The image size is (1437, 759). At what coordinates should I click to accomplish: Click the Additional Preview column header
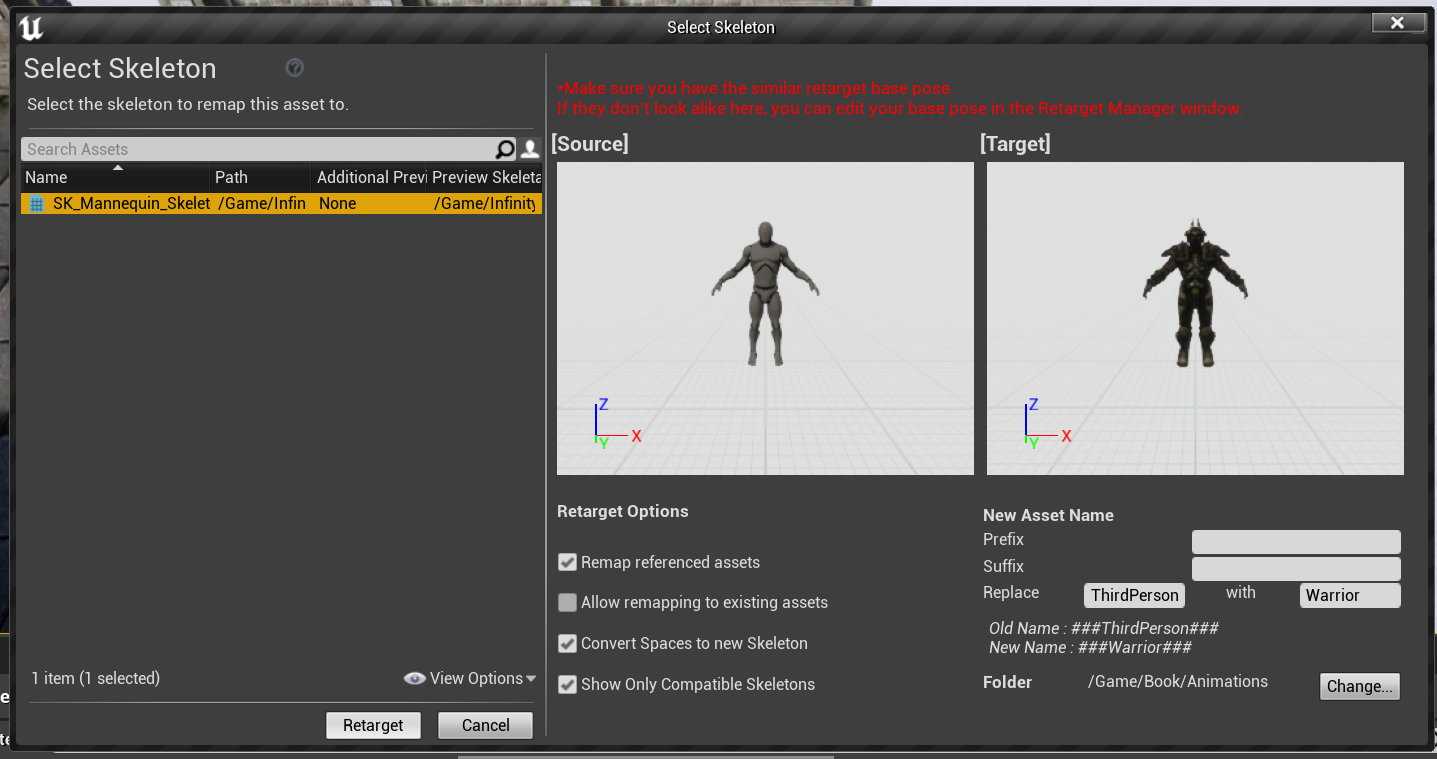(x=369, y=177)
